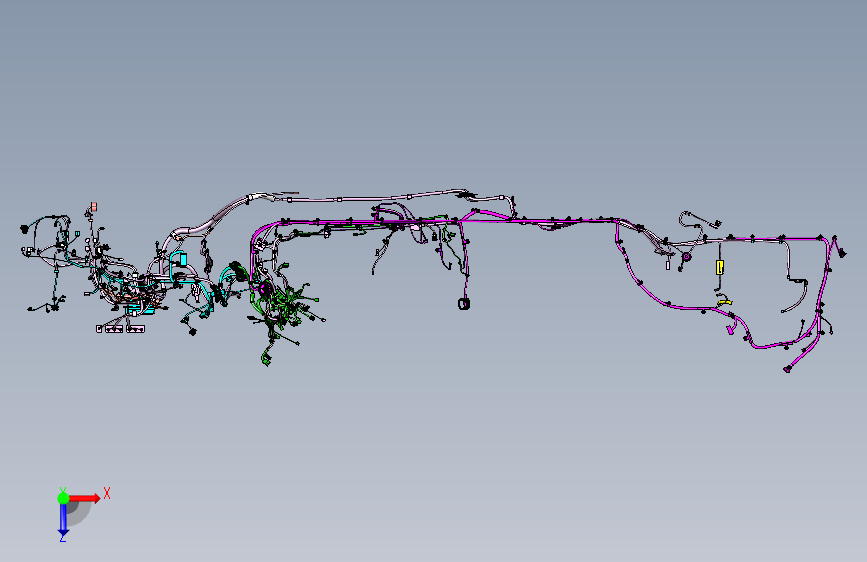
Task: Select the round magenta grommet near the right branch
Action: 686,257
